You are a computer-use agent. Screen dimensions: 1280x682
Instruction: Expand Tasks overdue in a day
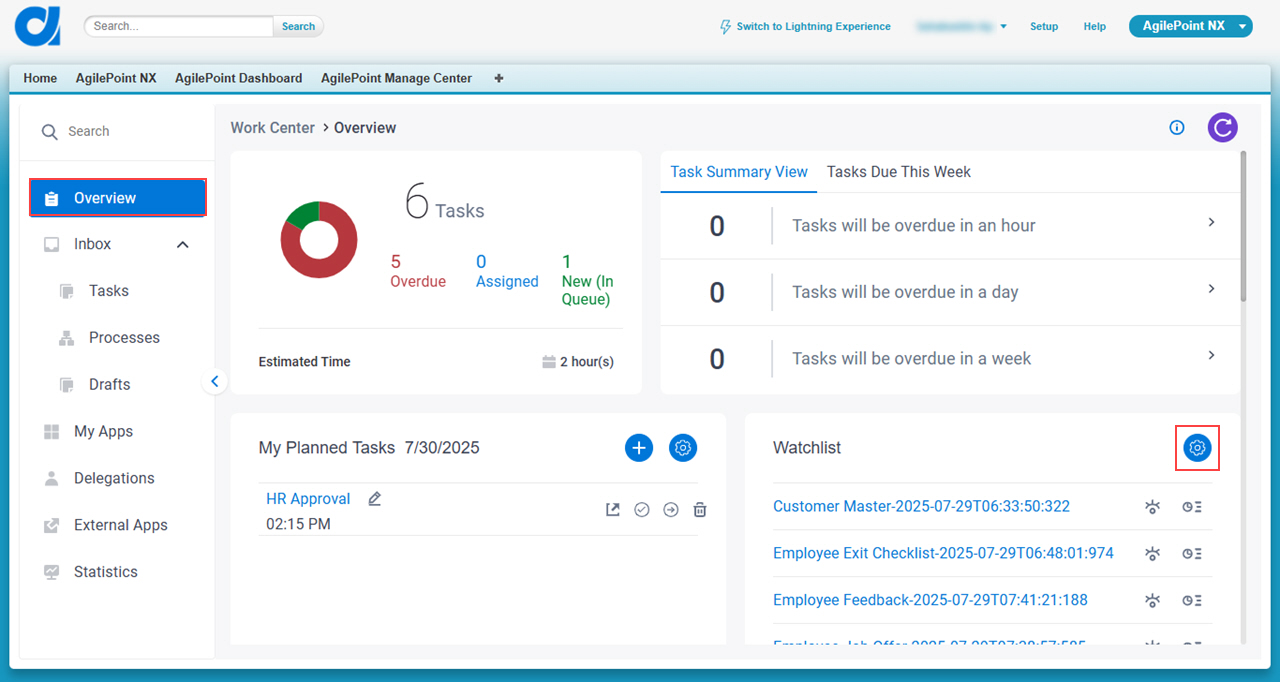1211,289
